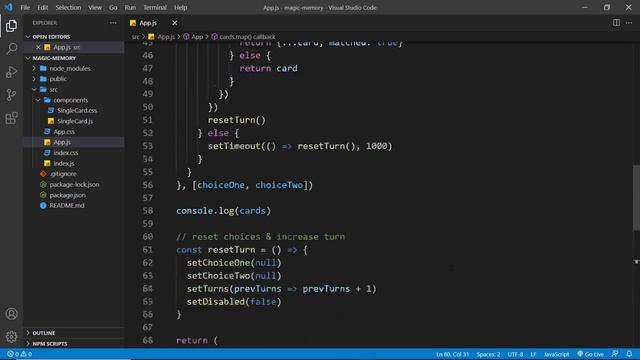Screen dimensions: 640x360
Task: Click the Go Live button
Action: click(x=591, y=354)
